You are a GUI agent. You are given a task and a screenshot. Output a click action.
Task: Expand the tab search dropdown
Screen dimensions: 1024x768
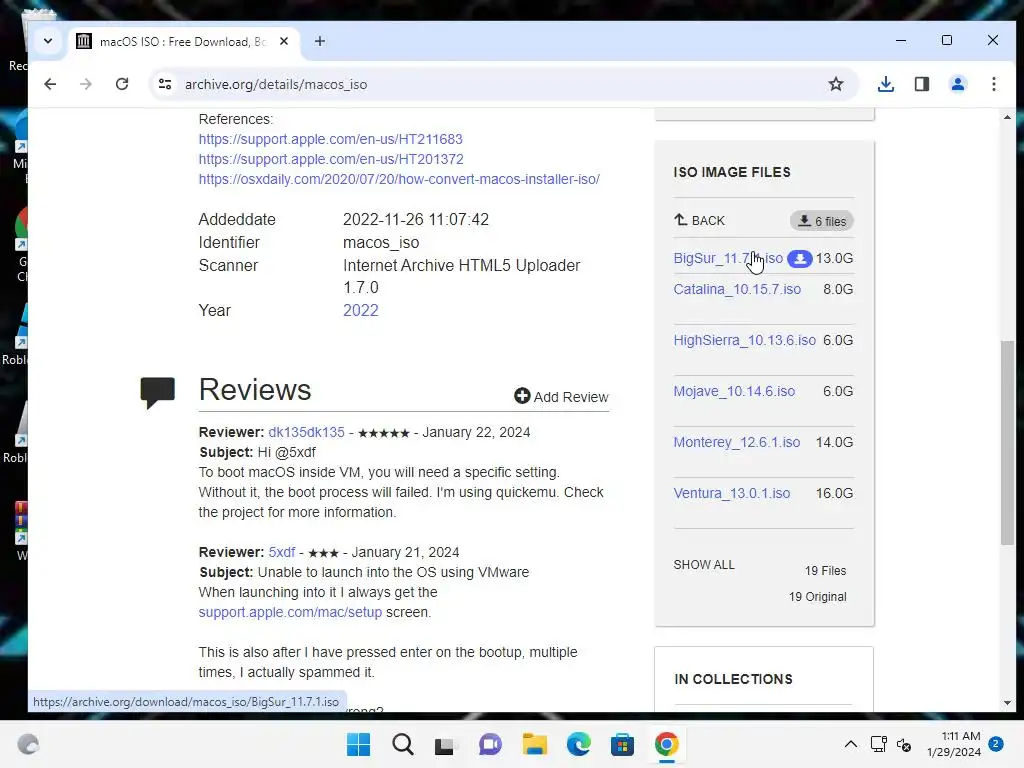[x=48, y=41]
